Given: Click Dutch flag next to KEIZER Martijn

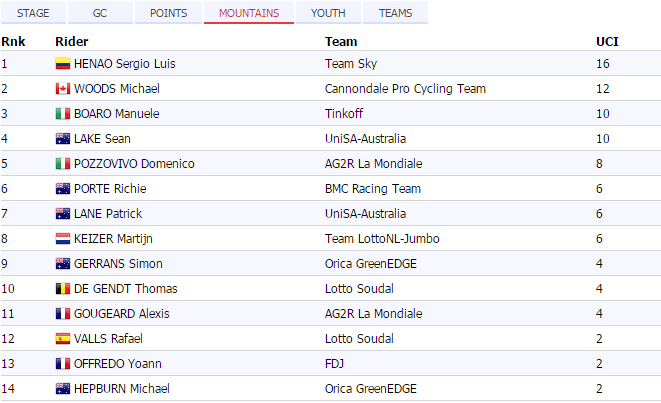Looking at the screenshot, I should coord(63,239).
